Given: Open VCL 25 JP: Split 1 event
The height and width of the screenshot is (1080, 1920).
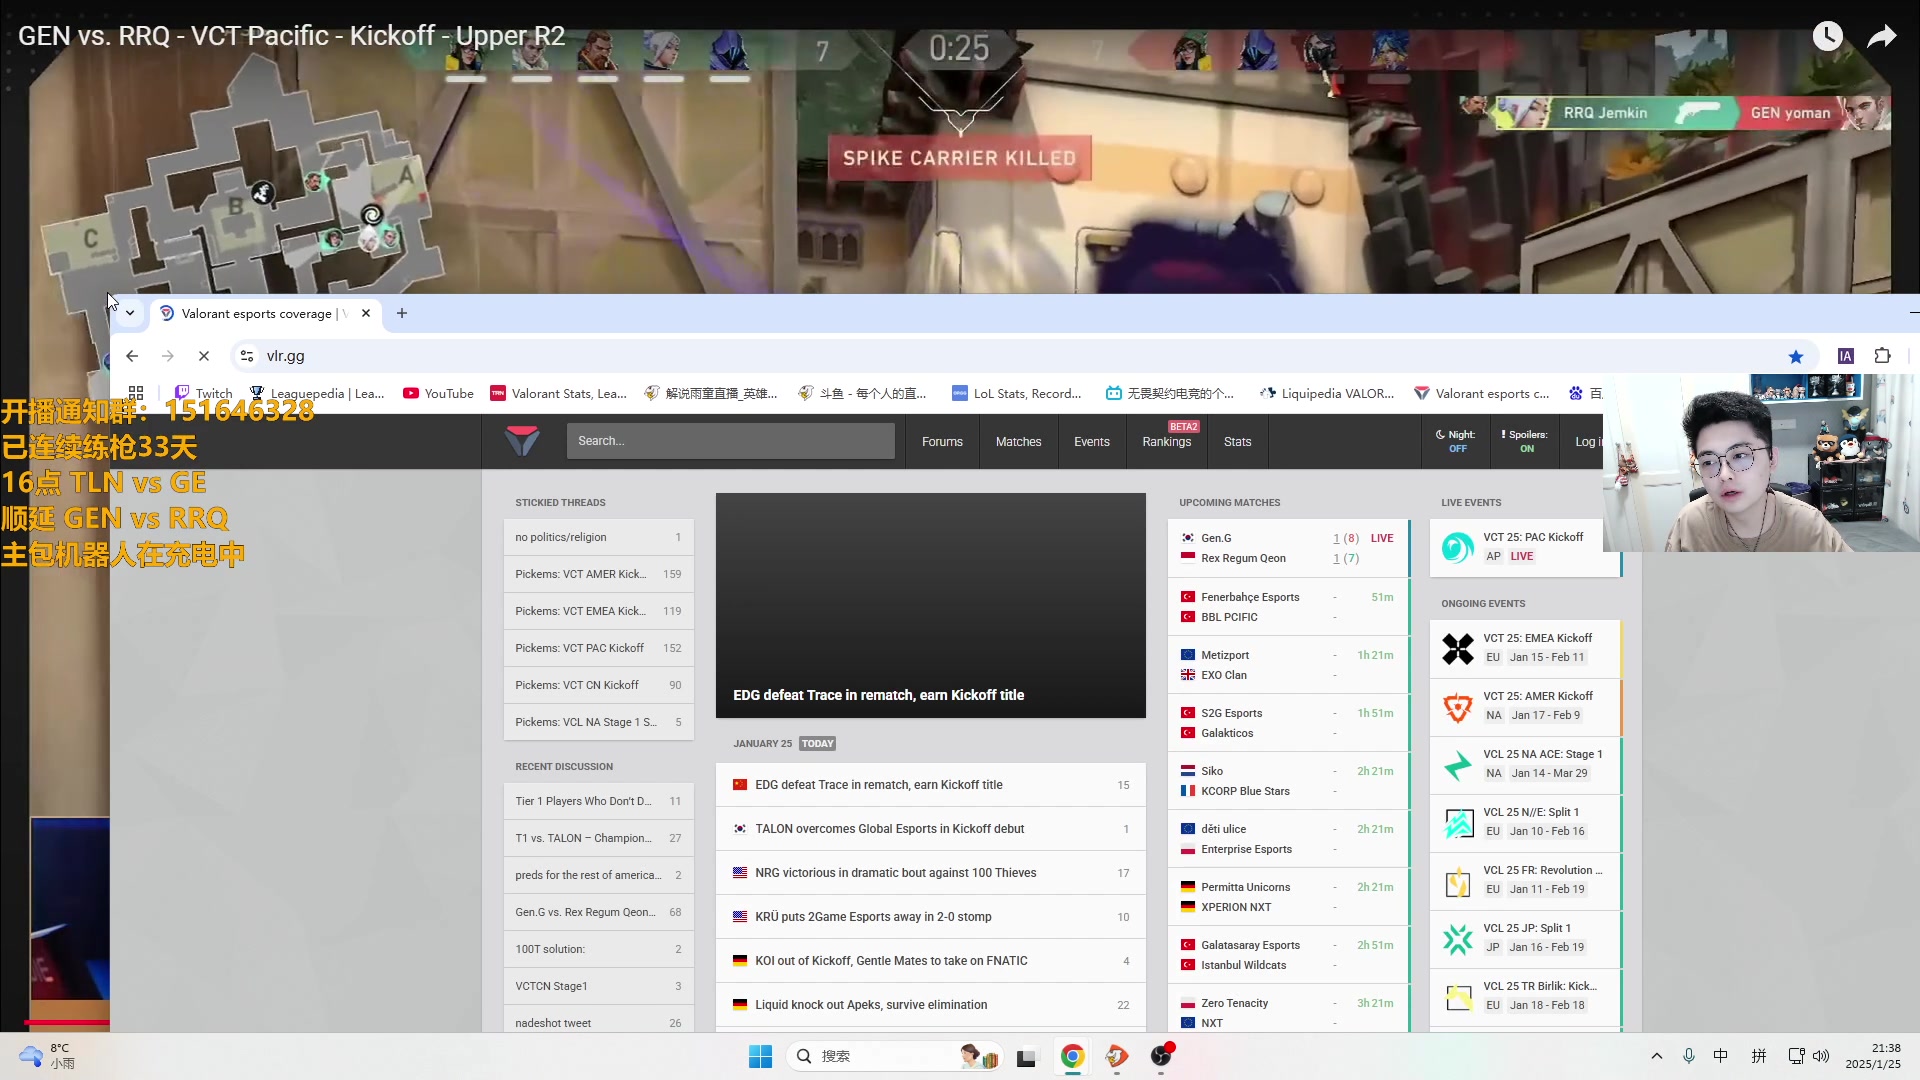Looking at the screenshot, I should (1525, 938).
